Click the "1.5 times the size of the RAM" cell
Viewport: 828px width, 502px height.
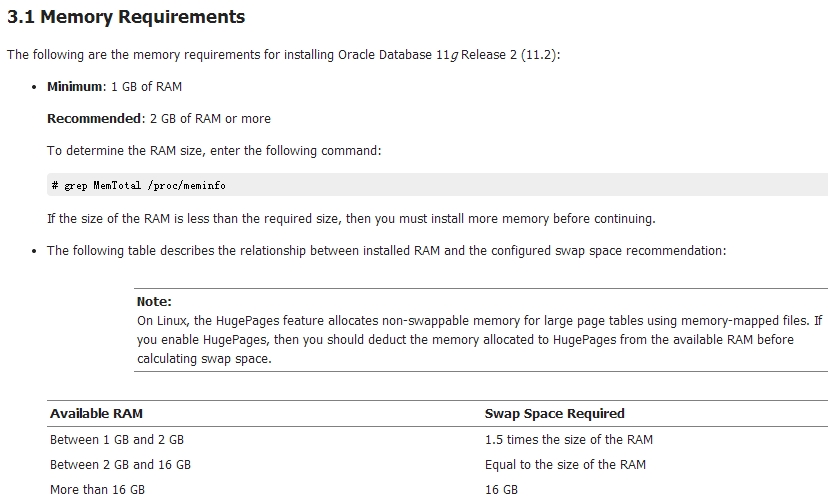pos(568,439)
